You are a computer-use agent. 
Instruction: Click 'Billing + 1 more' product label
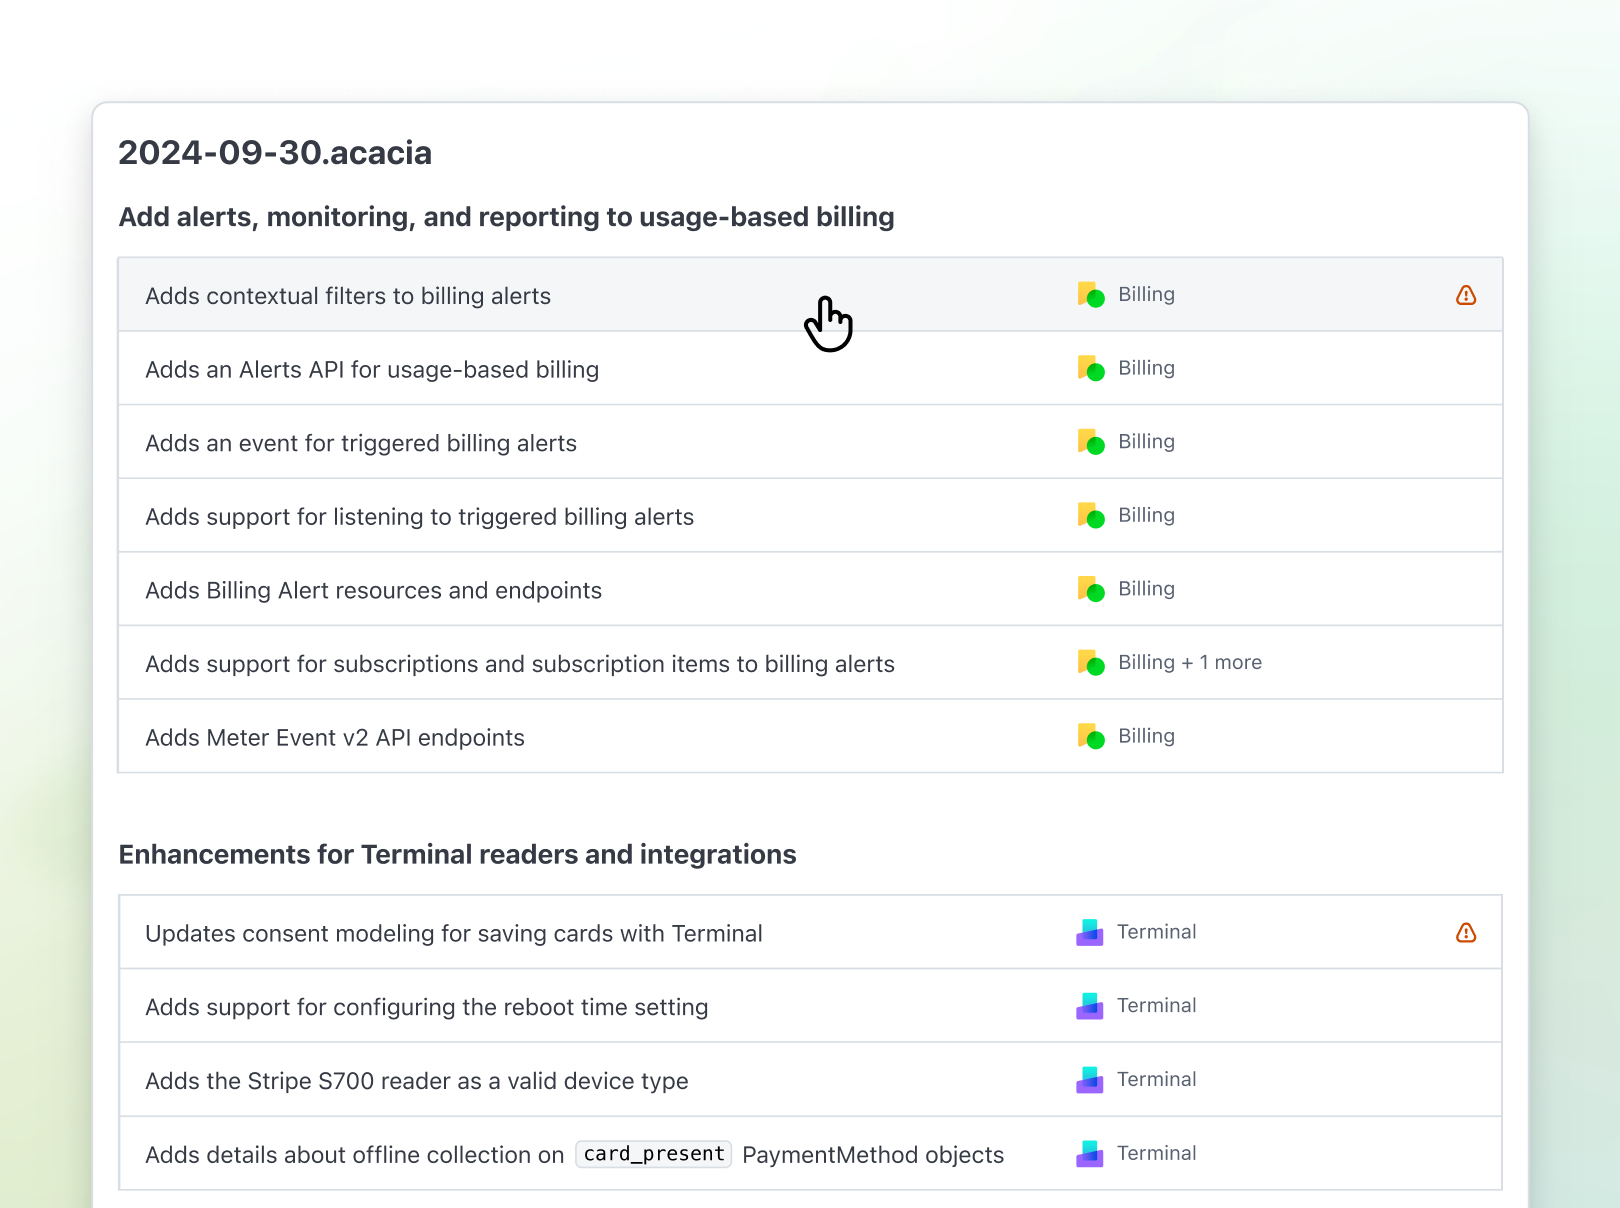[1189, 663]
